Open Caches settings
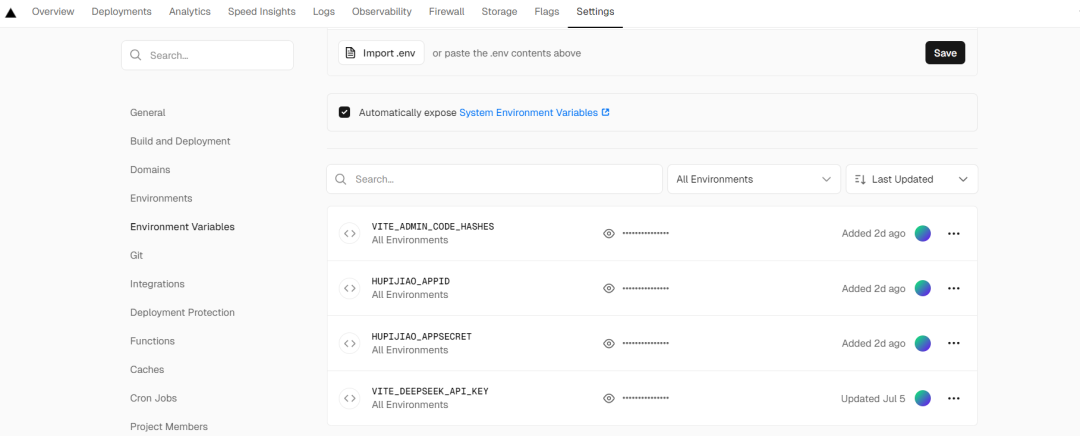This screenshot has width=1080, height=436. (147, 370)
